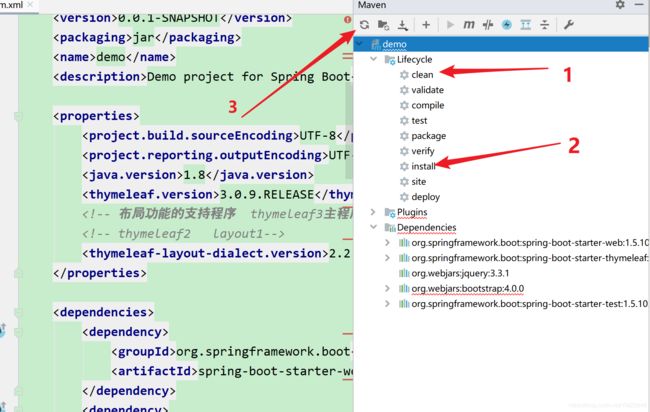Fold the dependencies block in gutter
The image size is (650, 412).
tap(18, 313)
